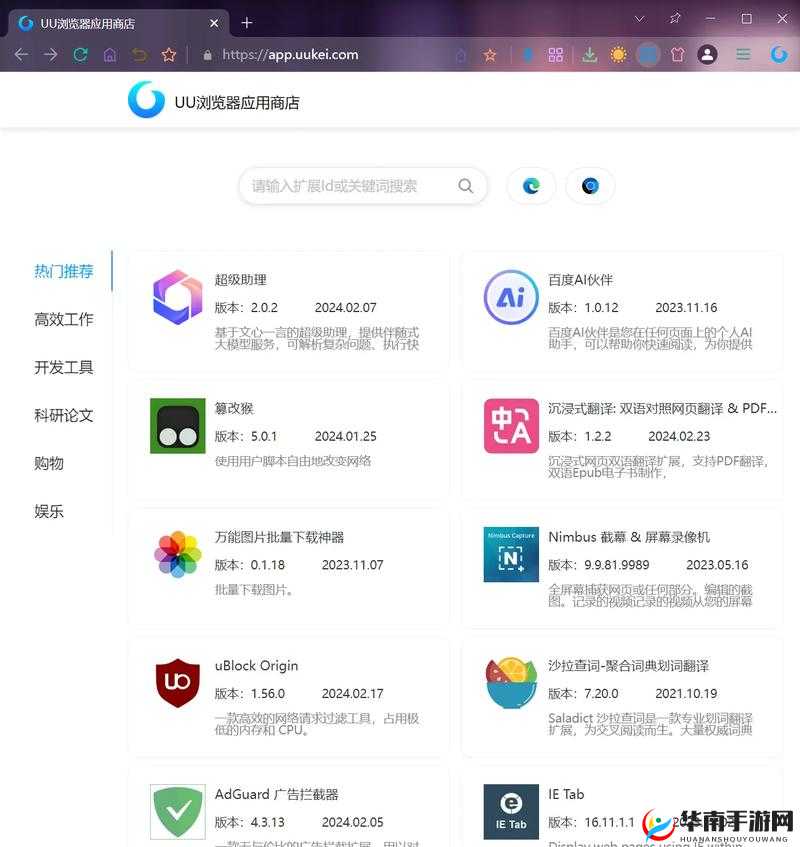Click the search magnifier button
Viewport: 800px width, 847px height.
click(465, 186)
